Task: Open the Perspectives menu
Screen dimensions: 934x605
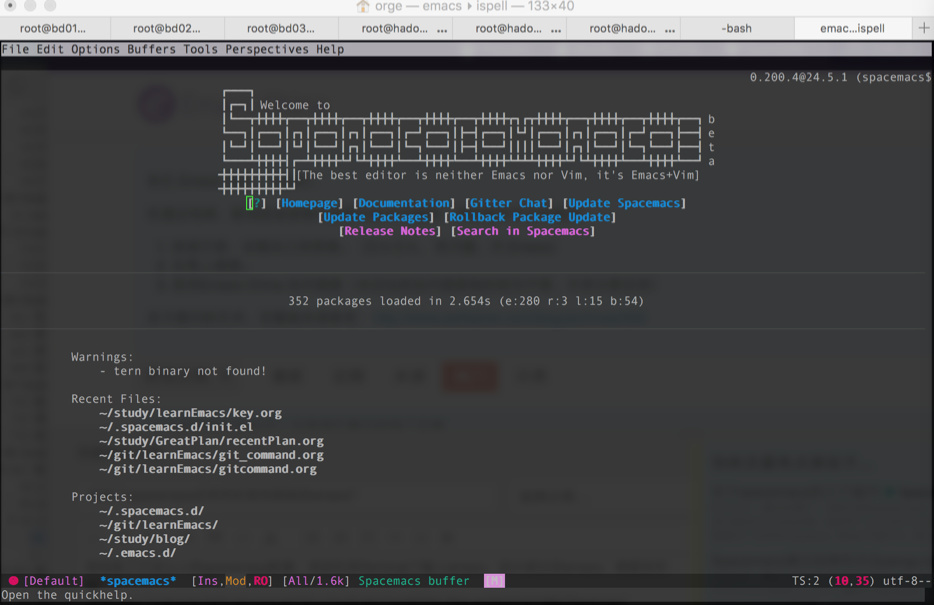Action: (x=267, y=49)
